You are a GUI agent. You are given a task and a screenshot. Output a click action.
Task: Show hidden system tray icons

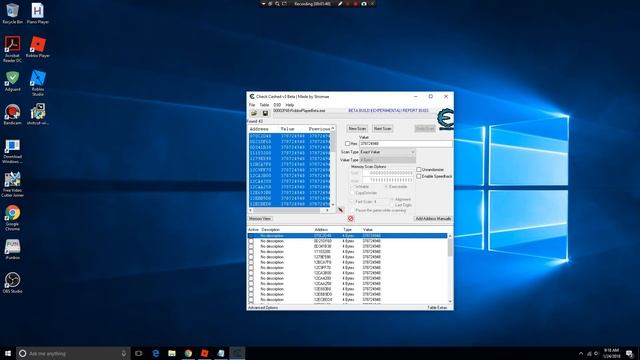coord(581,353)
